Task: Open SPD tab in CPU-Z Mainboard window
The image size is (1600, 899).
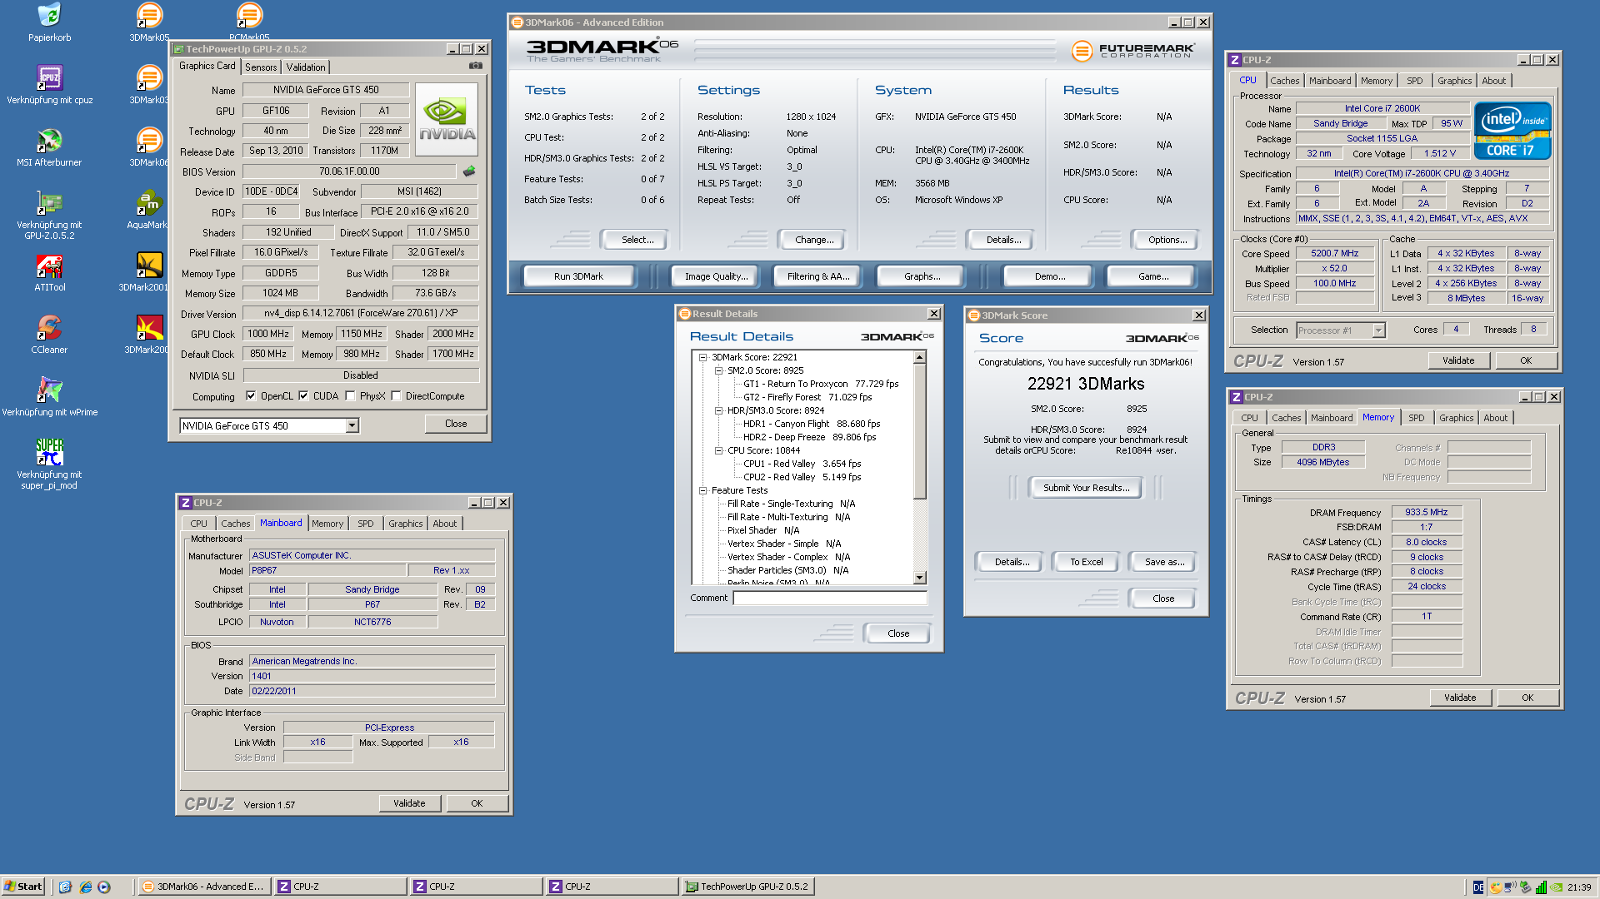Action: coord(366,523)
